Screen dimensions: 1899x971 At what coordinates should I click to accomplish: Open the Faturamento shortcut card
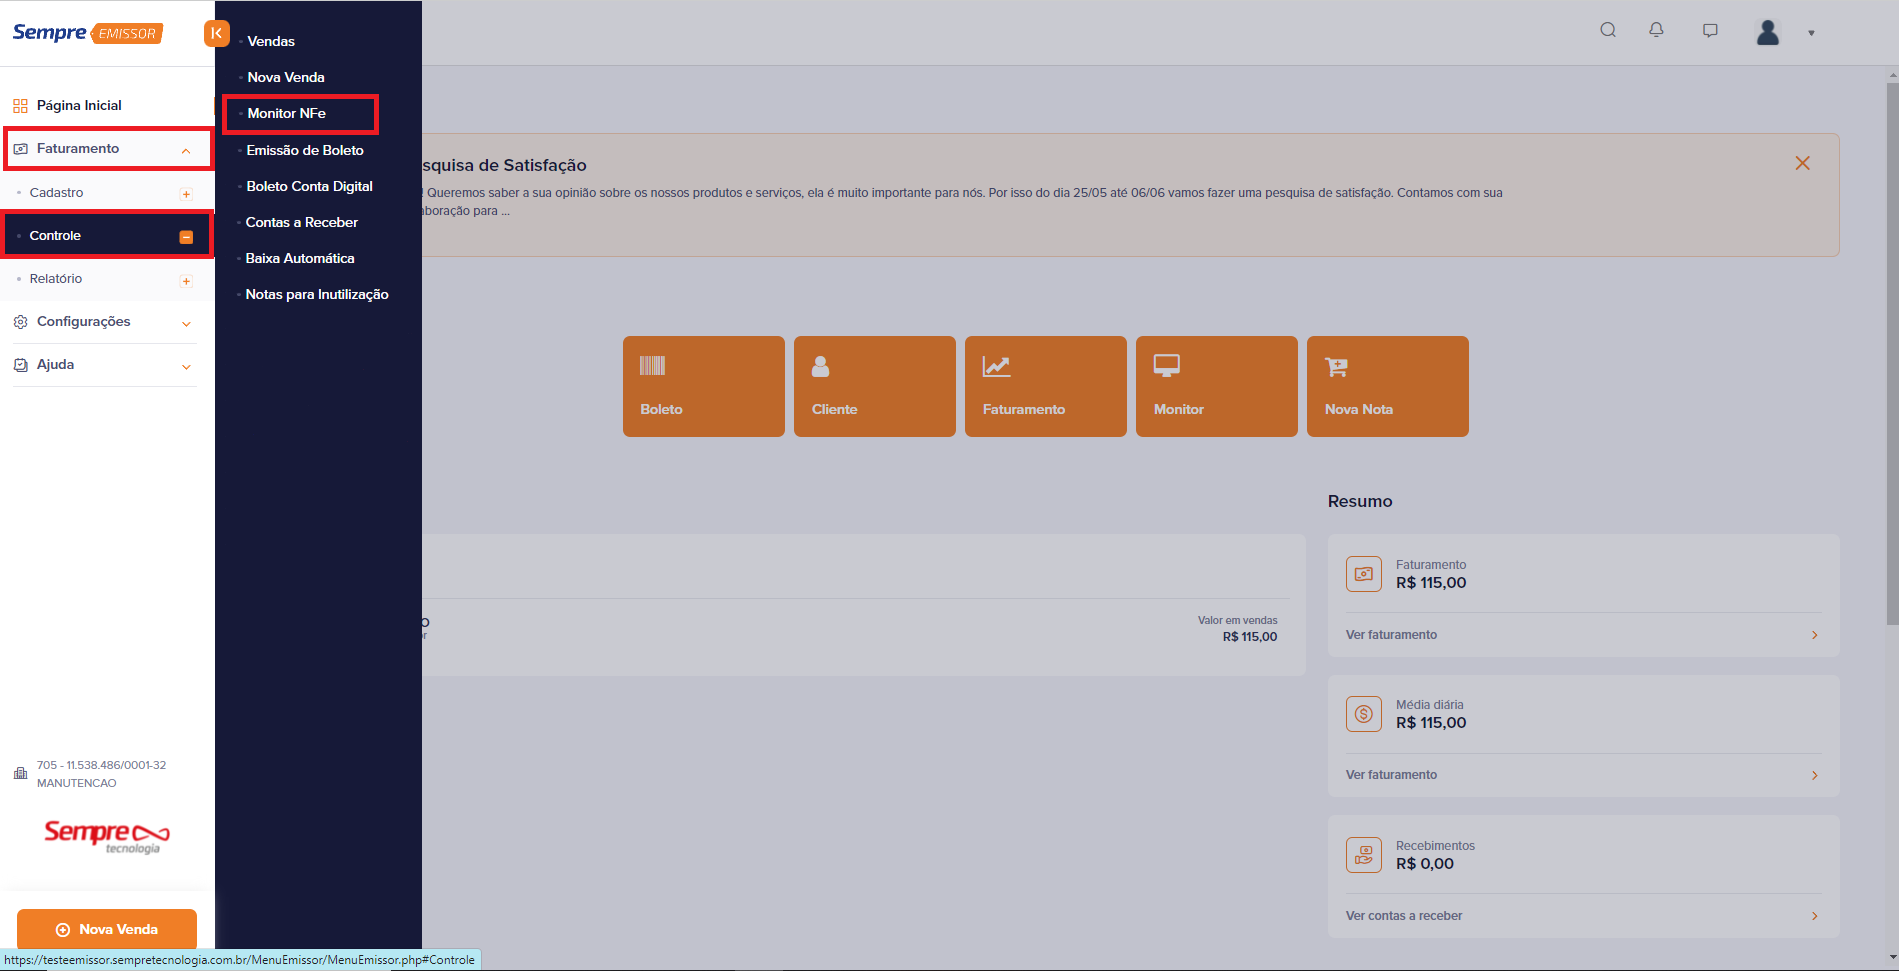[1046, 386]
